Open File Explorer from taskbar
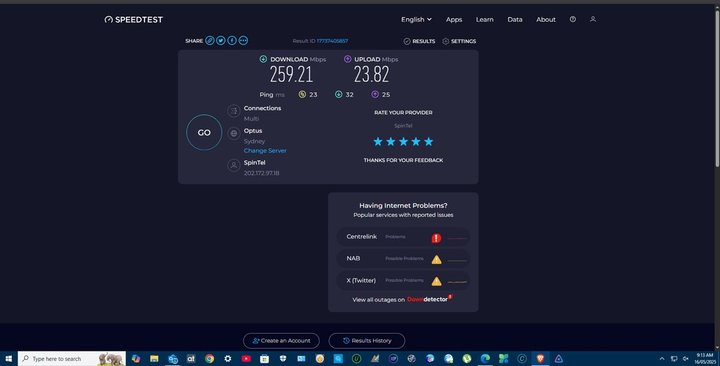Screen dimensions: 720x366 coord(154,359)
